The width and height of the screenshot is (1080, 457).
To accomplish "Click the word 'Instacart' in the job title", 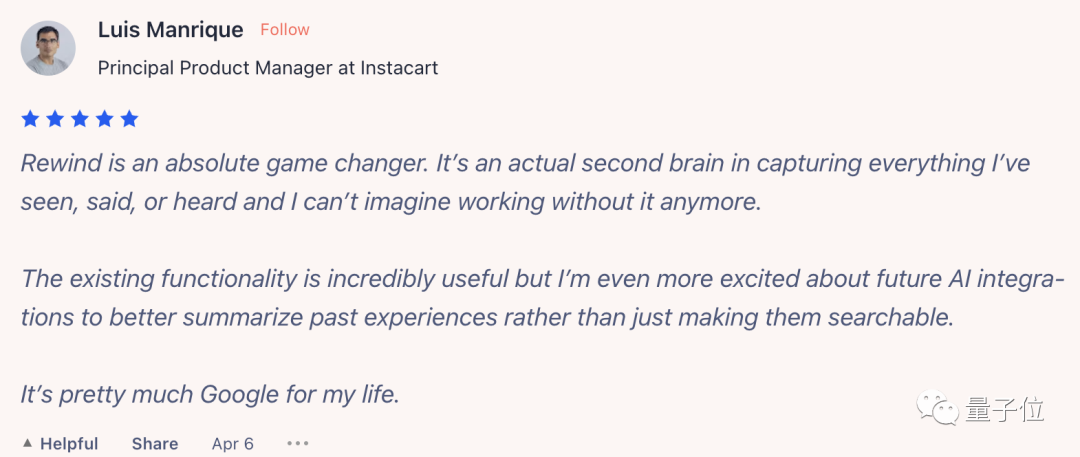I will (401, 68).
